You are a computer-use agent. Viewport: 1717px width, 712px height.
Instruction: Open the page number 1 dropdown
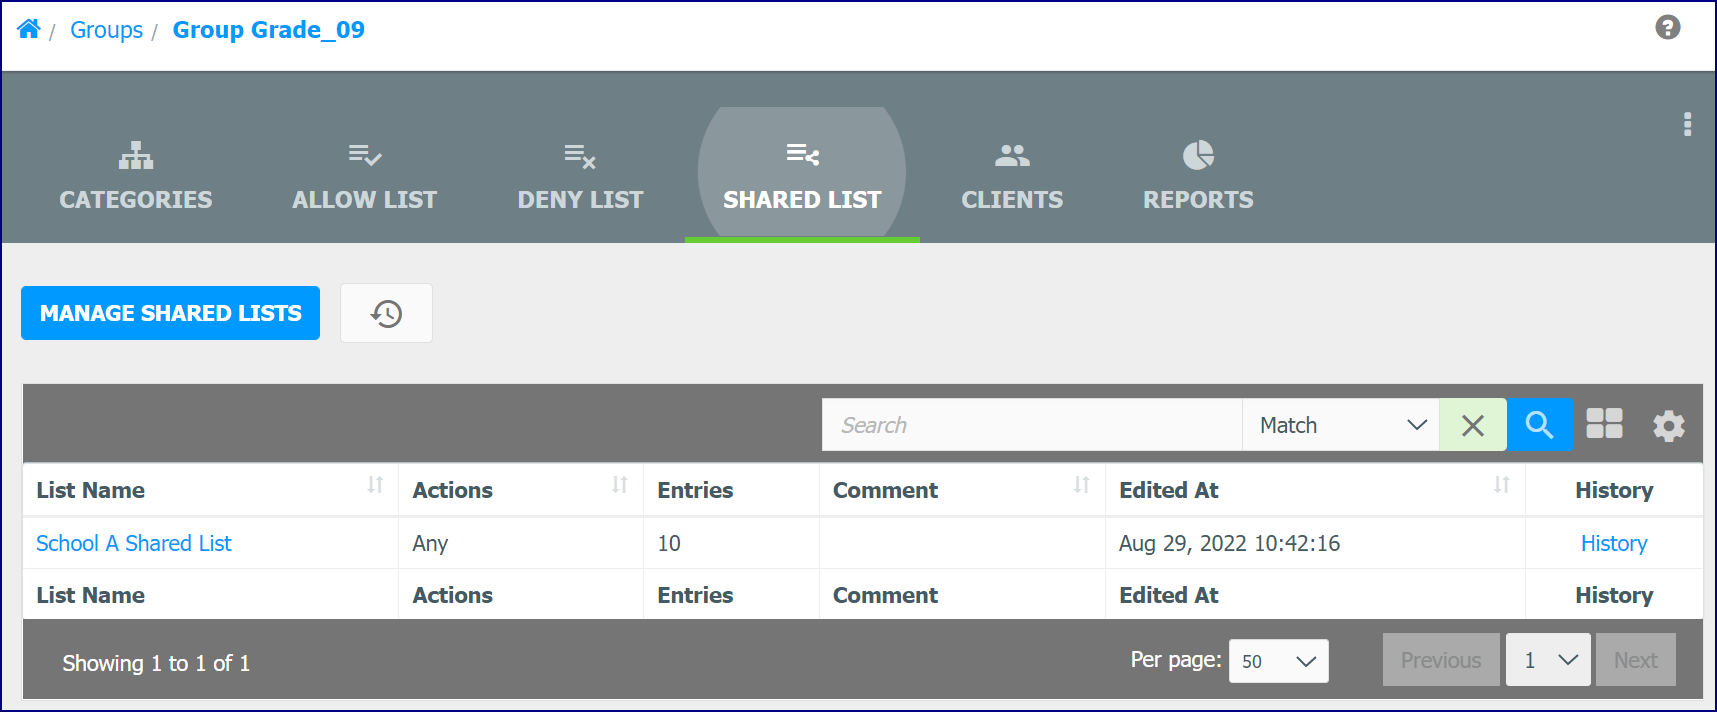(x=1548, y=660)
